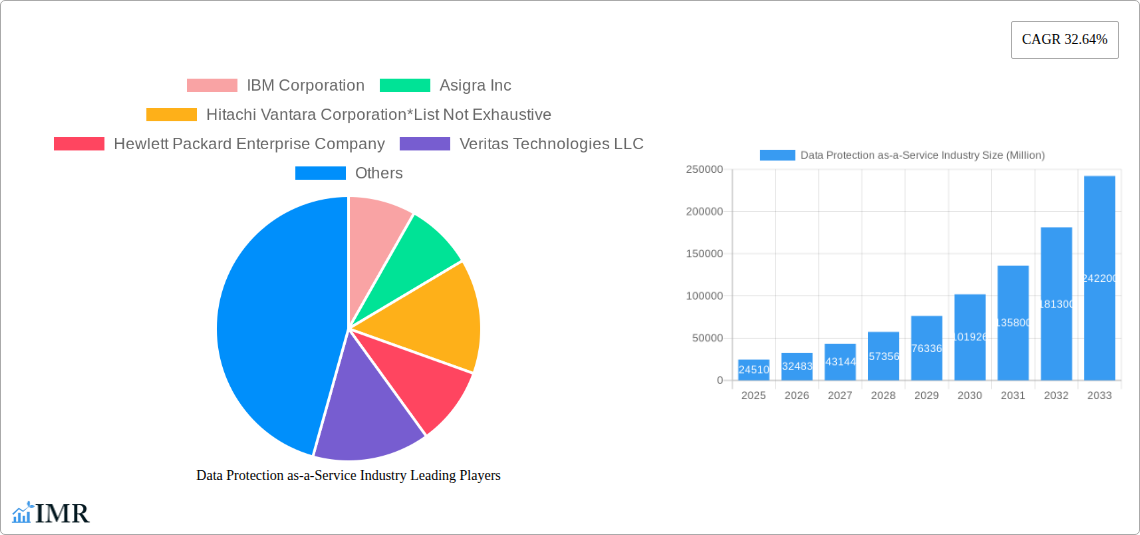Viewport: 1140px width, 535px height.
Task: Click the 2031 x-axis label
Action: pos(1013,395)
